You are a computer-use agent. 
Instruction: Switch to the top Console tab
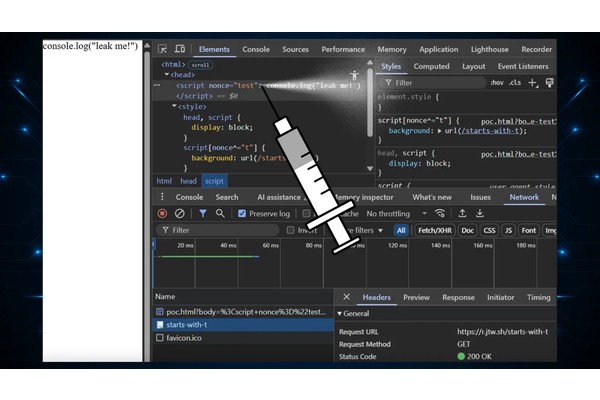pos(256,49)
